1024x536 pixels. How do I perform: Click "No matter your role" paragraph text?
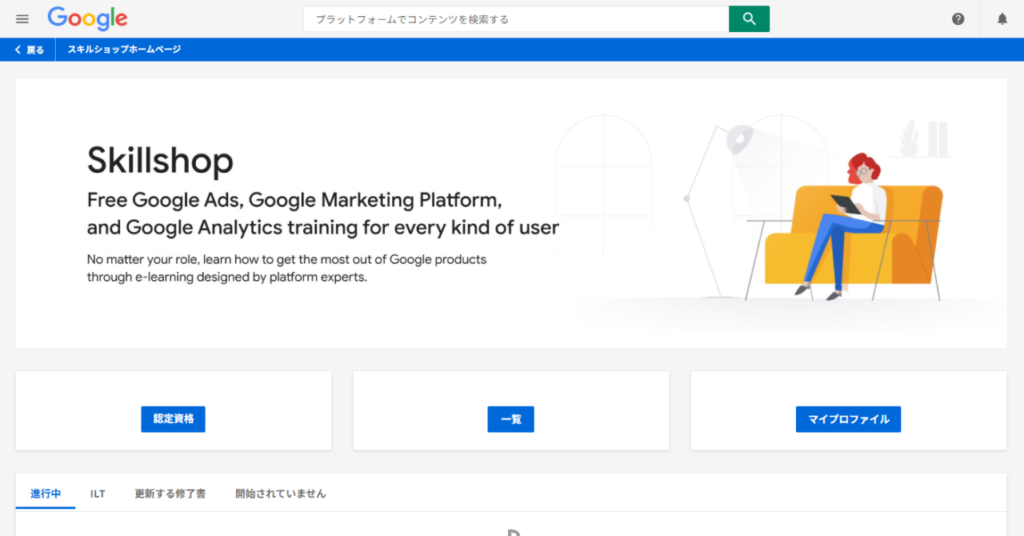287,268
